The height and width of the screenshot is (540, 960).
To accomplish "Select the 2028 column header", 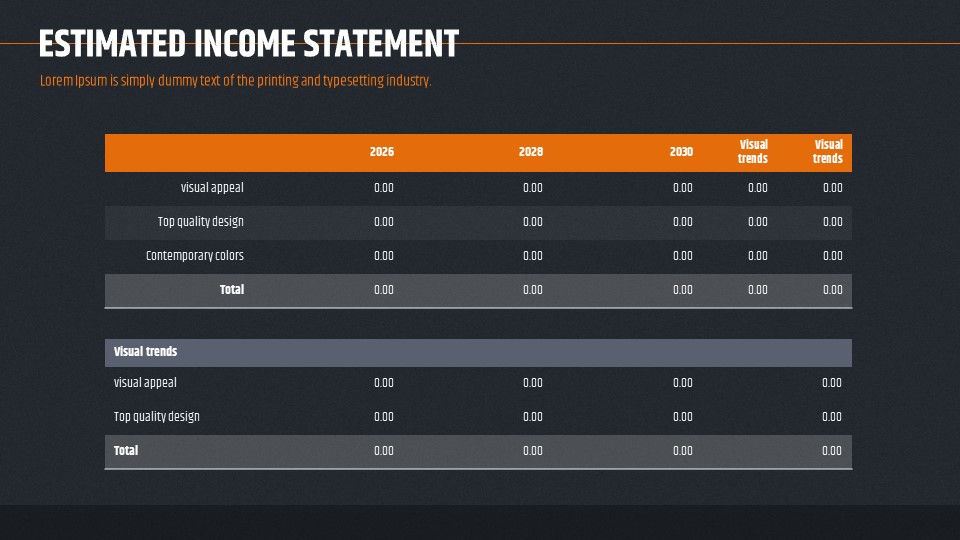I will pos(531,152).
